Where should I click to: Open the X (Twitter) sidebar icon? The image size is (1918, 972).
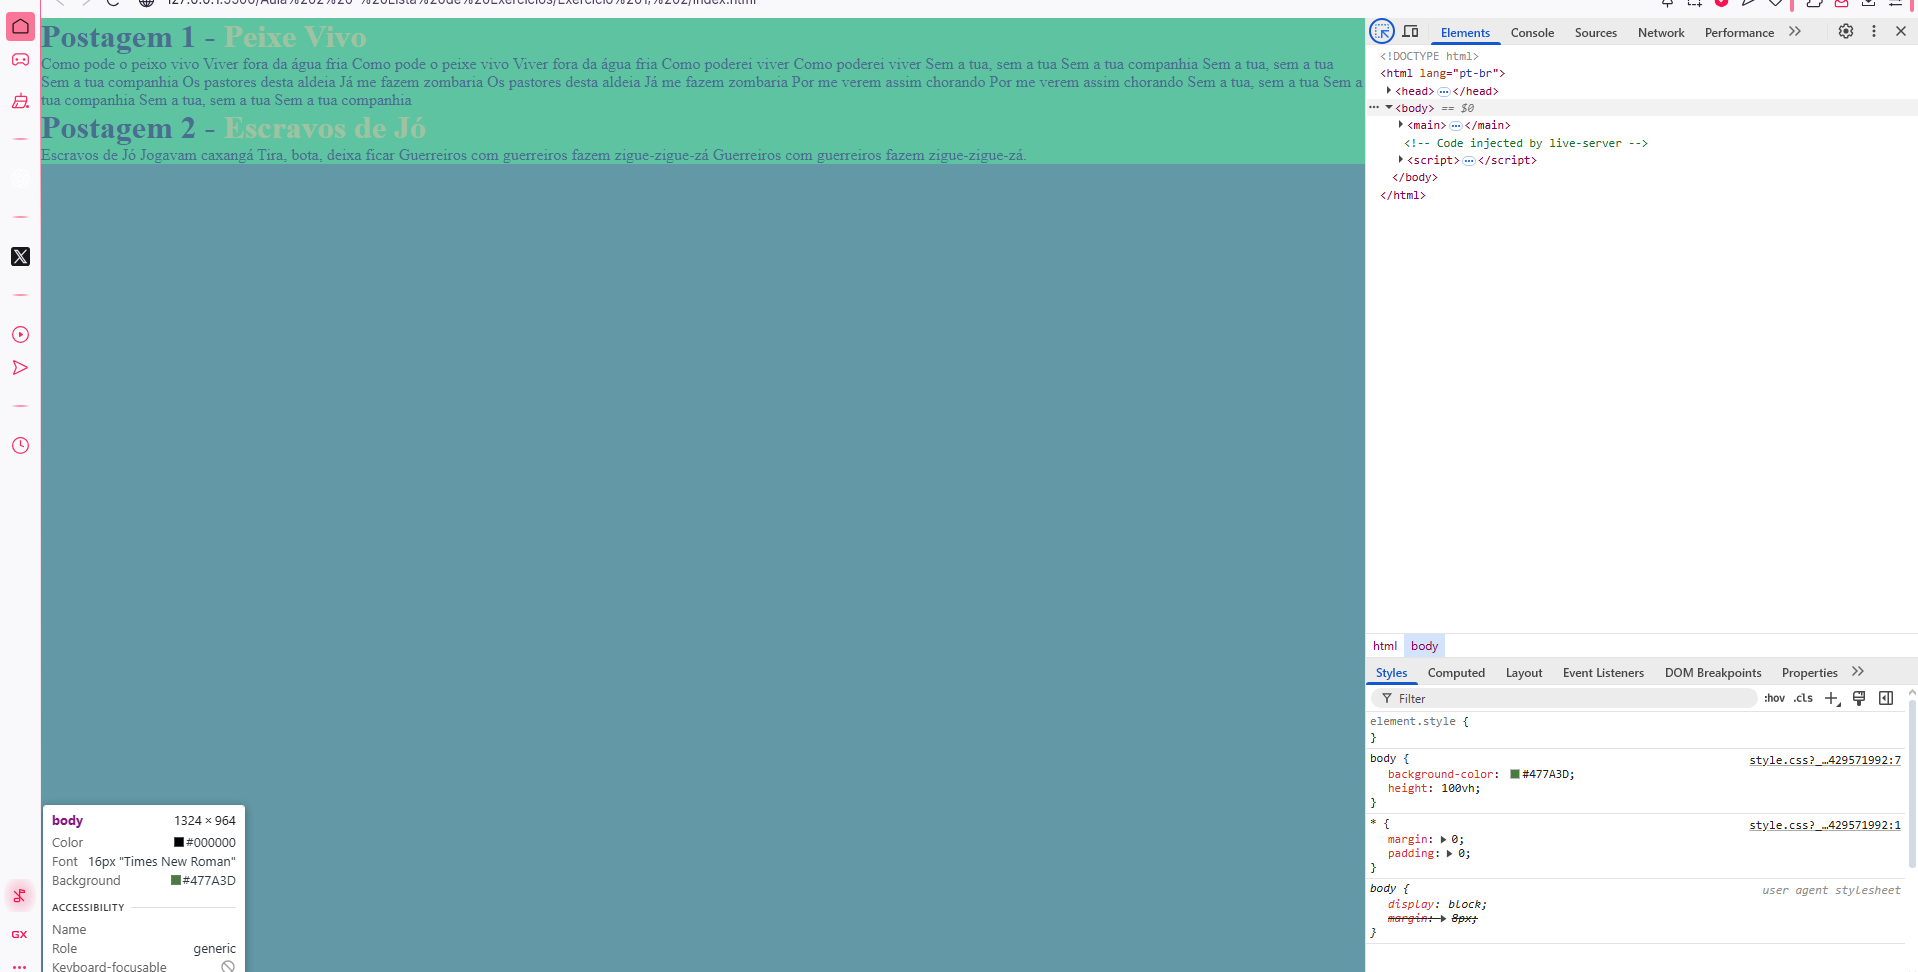click(20, 257)
